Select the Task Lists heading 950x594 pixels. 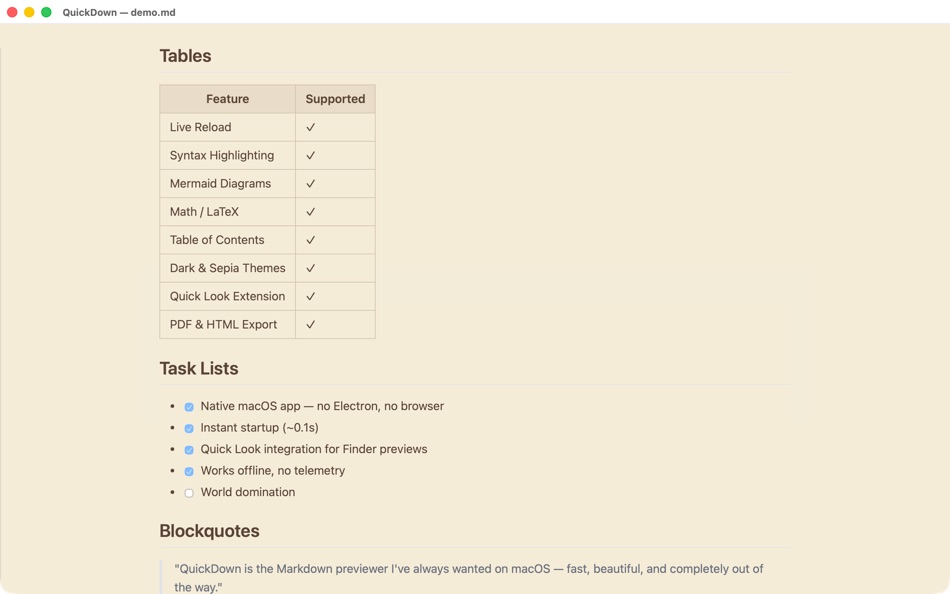click(198, 368)
